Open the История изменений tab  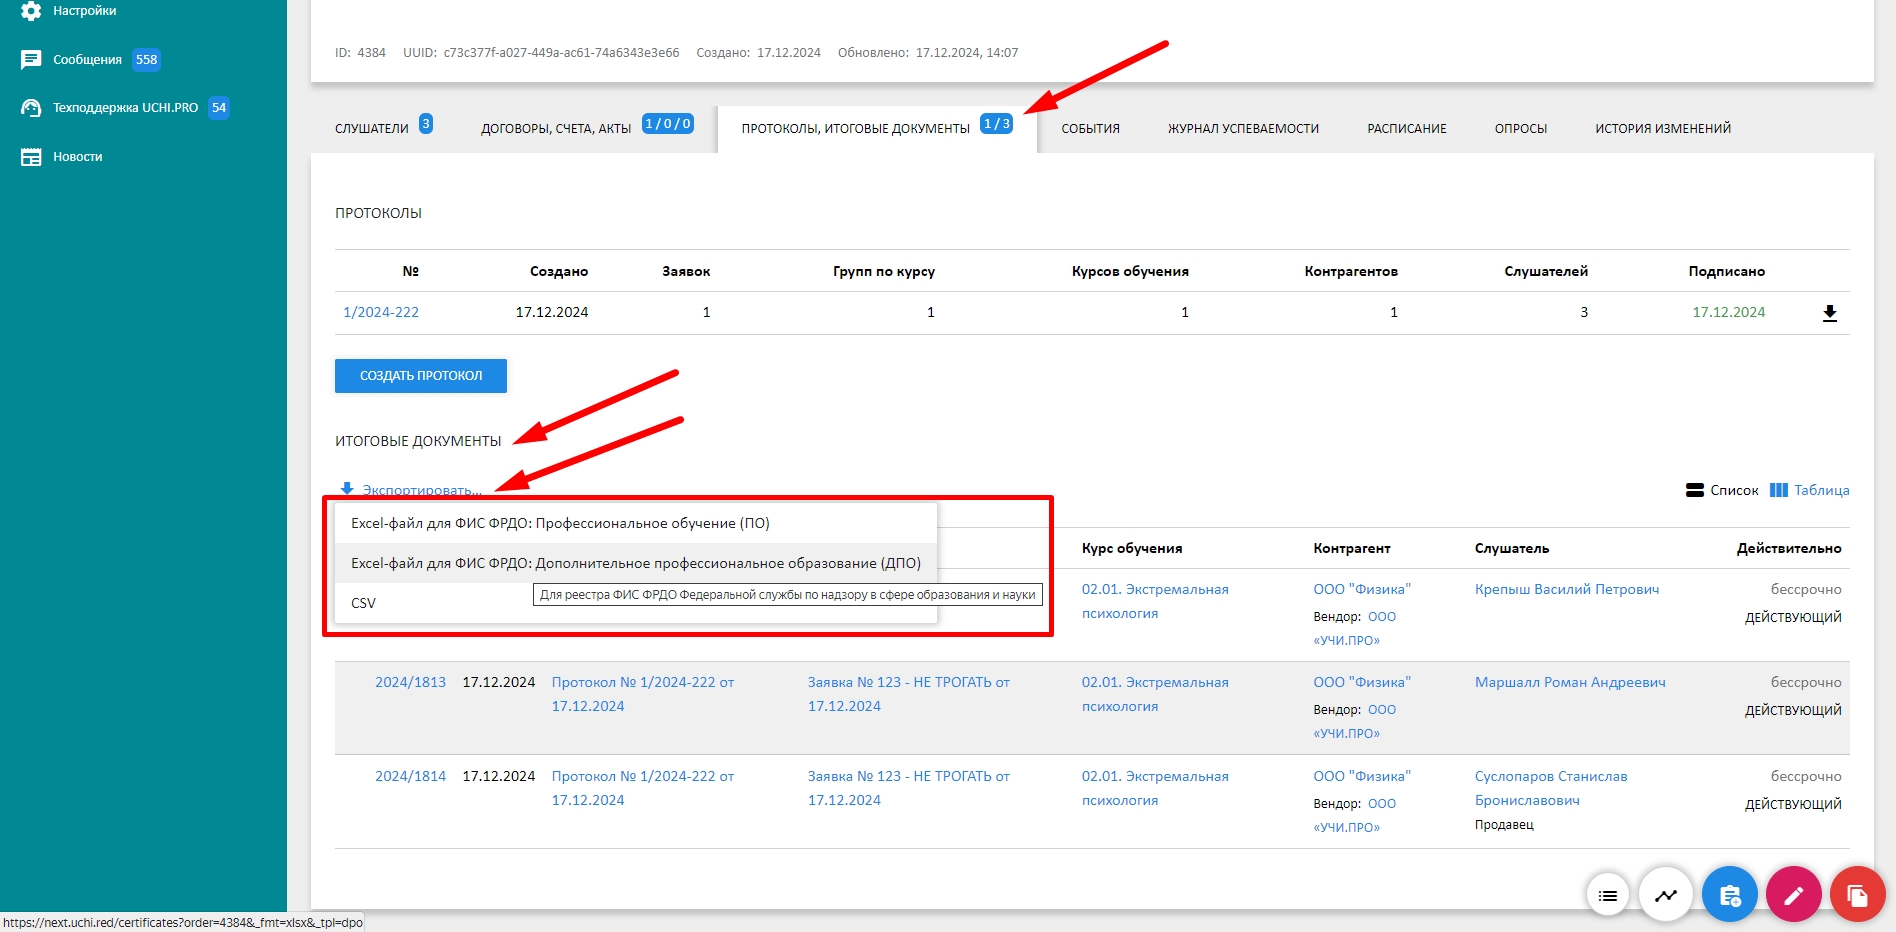[x=1663, y=128]
